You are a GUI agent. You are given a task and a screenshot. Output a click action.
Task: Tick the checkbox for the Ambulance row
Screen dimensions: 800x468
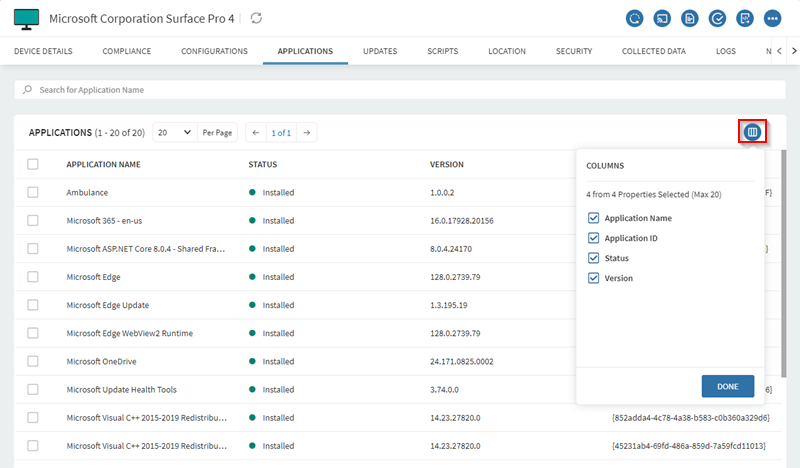pos(33,192)
